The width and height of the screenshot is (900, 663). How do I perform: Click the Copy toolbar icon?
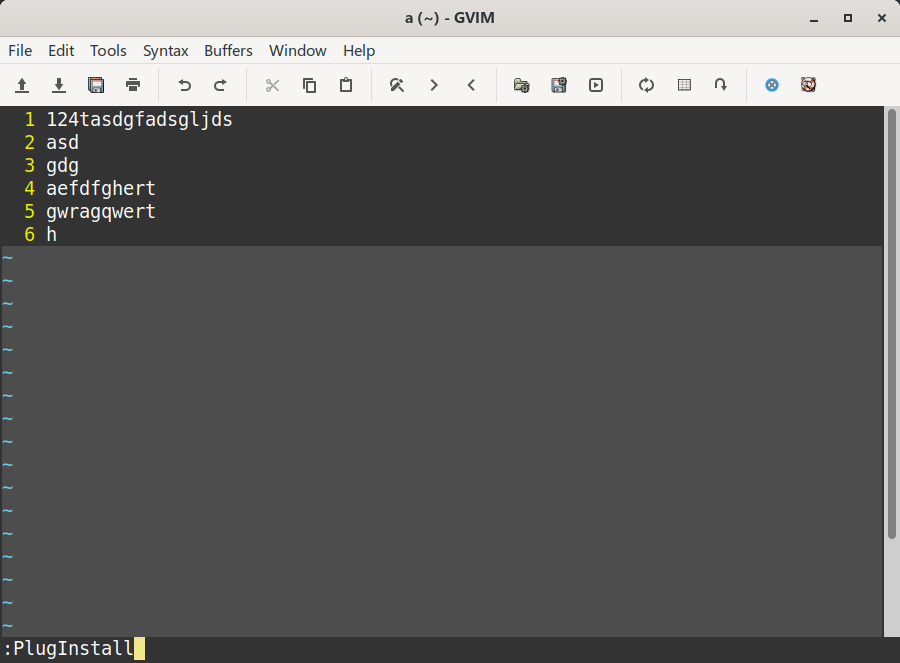click(309, 85)
